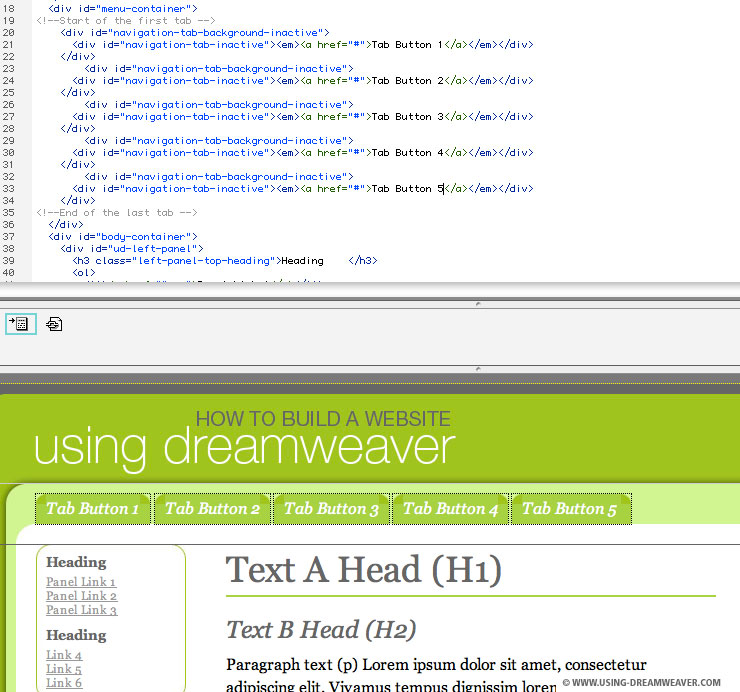Follow the Link 5 hyperlink
Viewport: 740px width, 692px height.
point(64,669)
